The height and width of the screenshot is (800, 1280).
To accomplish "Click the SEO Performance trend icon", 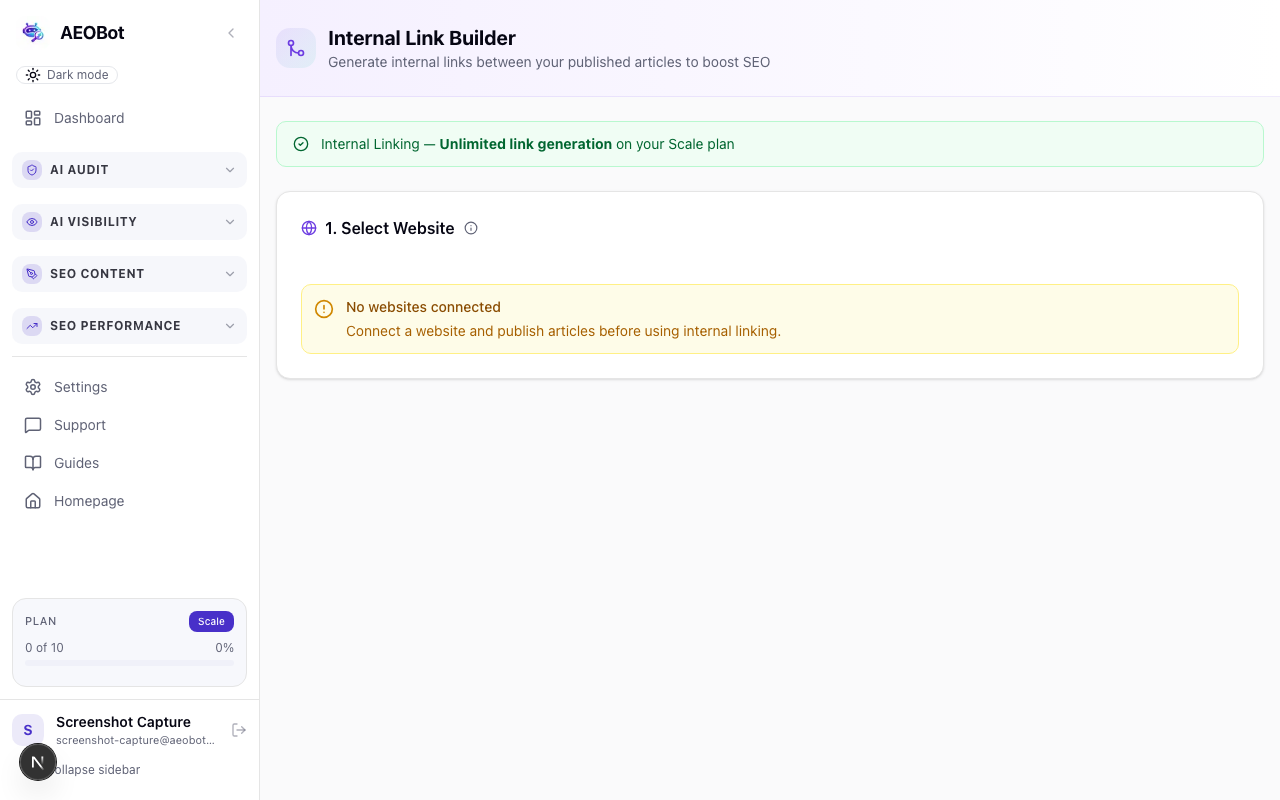I will (x=32, y=326).
